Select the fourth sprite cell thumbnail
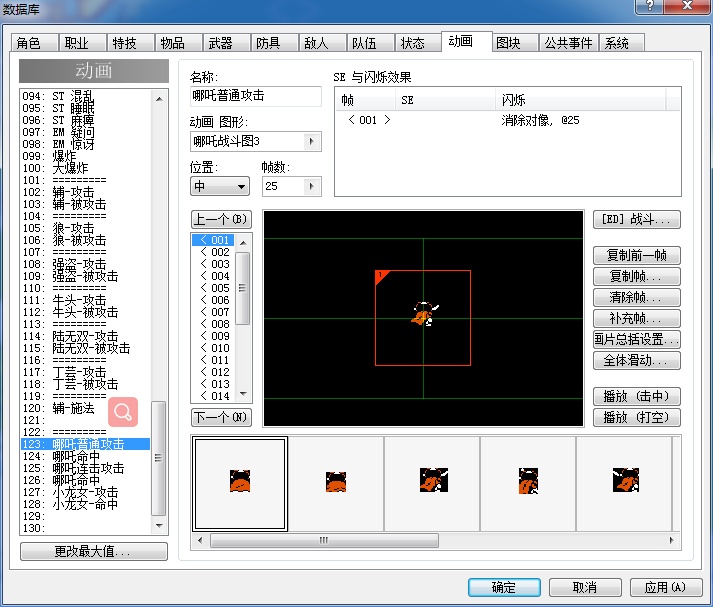Screen dimensions: 713x607 click(x=528, y=484)
